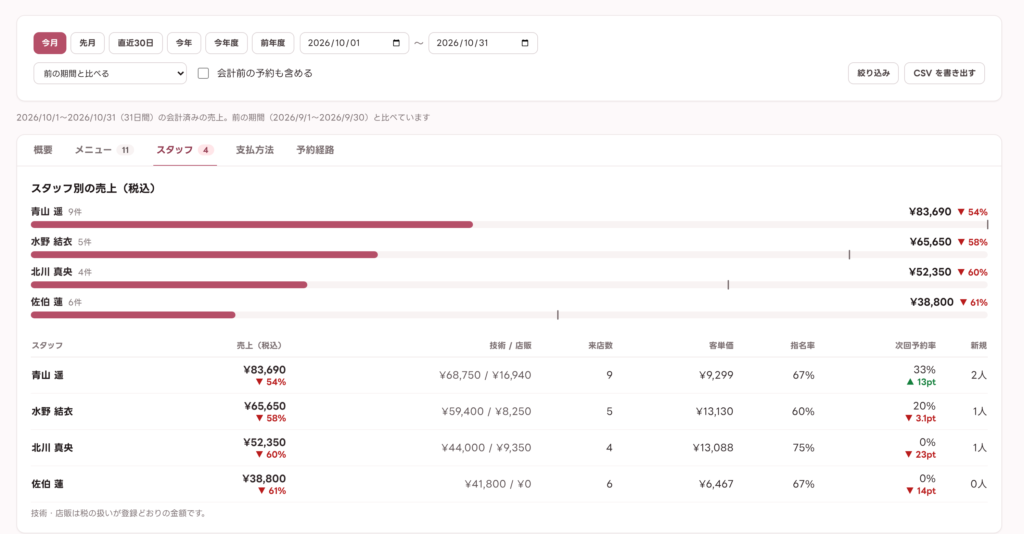This screenshot has width=1024, height=534.
Task: Focus the start date field 2026/10/01
Action: [x=355, y=43]
